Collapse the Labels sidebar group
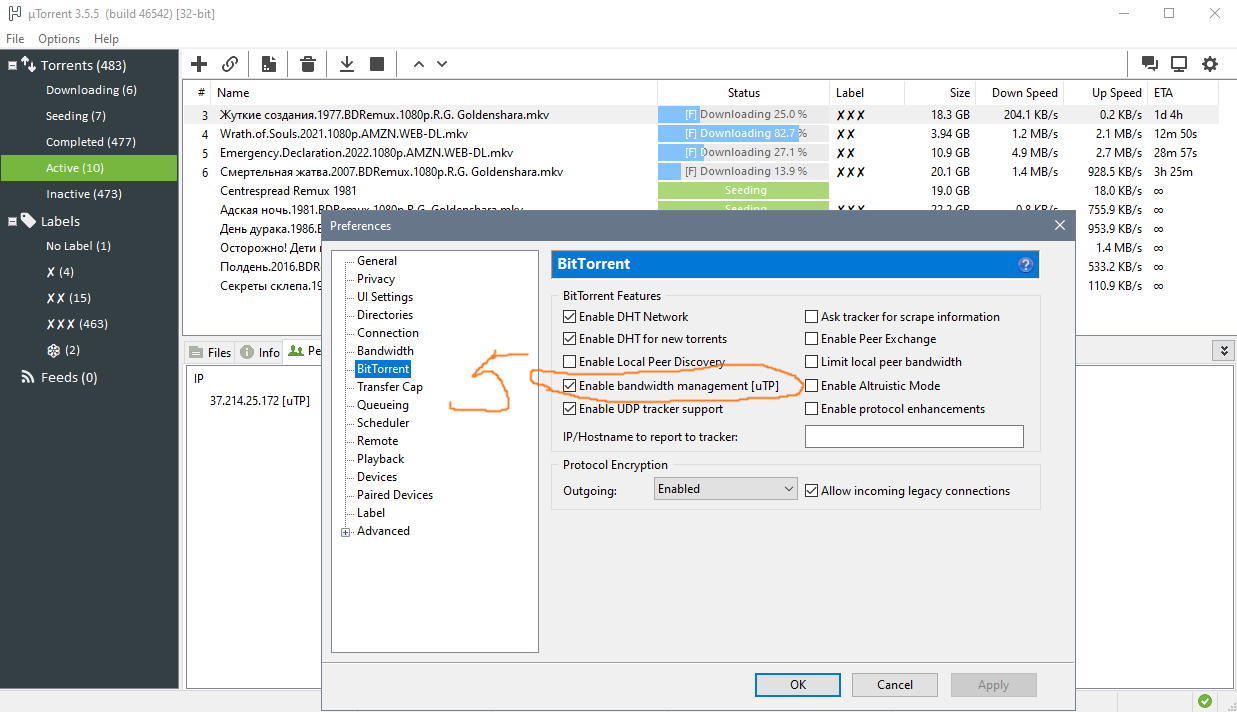This screenshot has height=712, width=1237. (x=13, y=221)
